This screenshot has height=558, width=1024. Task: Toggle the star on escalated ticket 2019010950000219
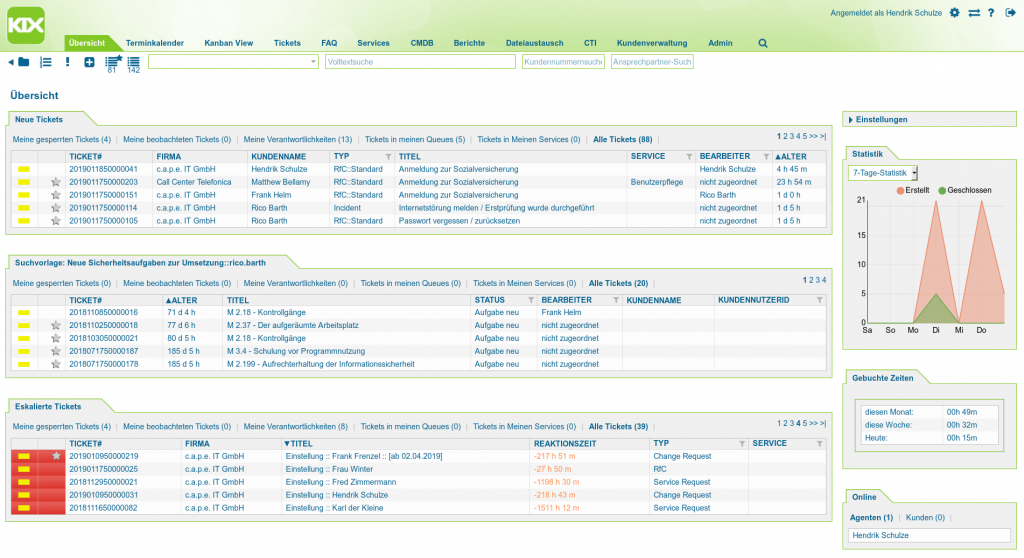[x=56, y=456]
